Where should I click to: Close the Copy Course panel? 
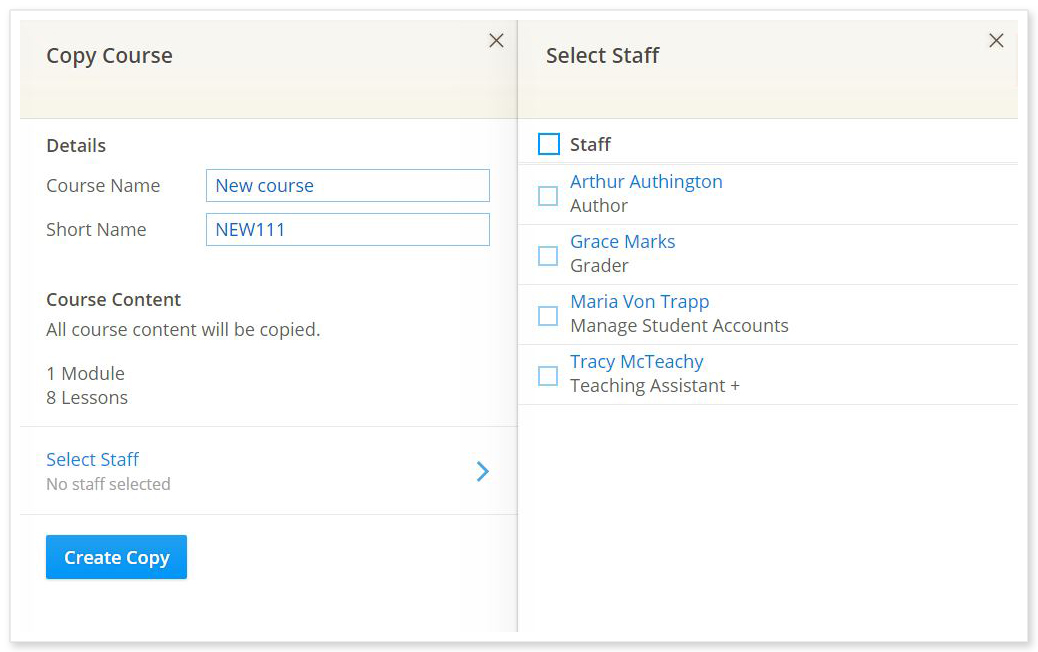point(496,41)
